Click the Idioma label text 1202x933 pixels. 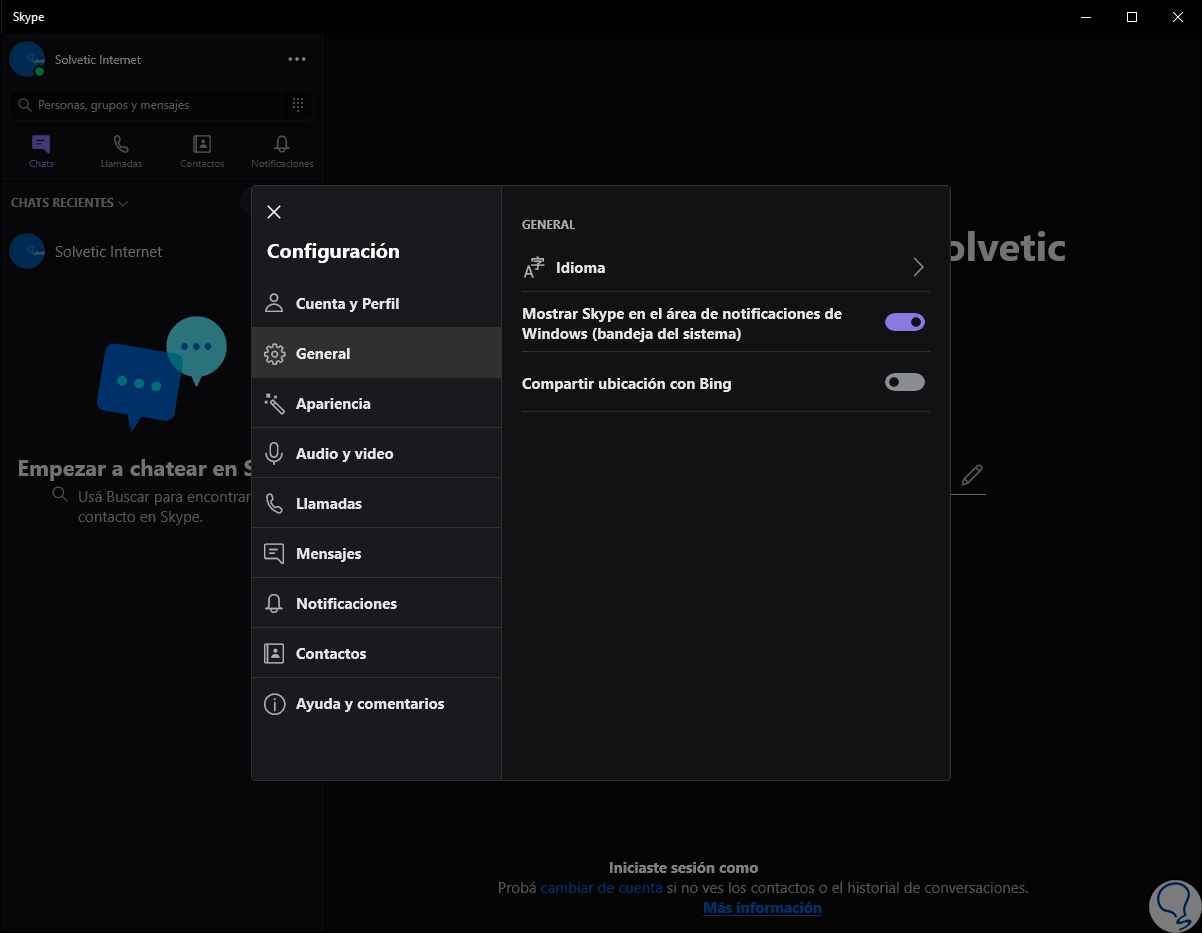[580, 268]
